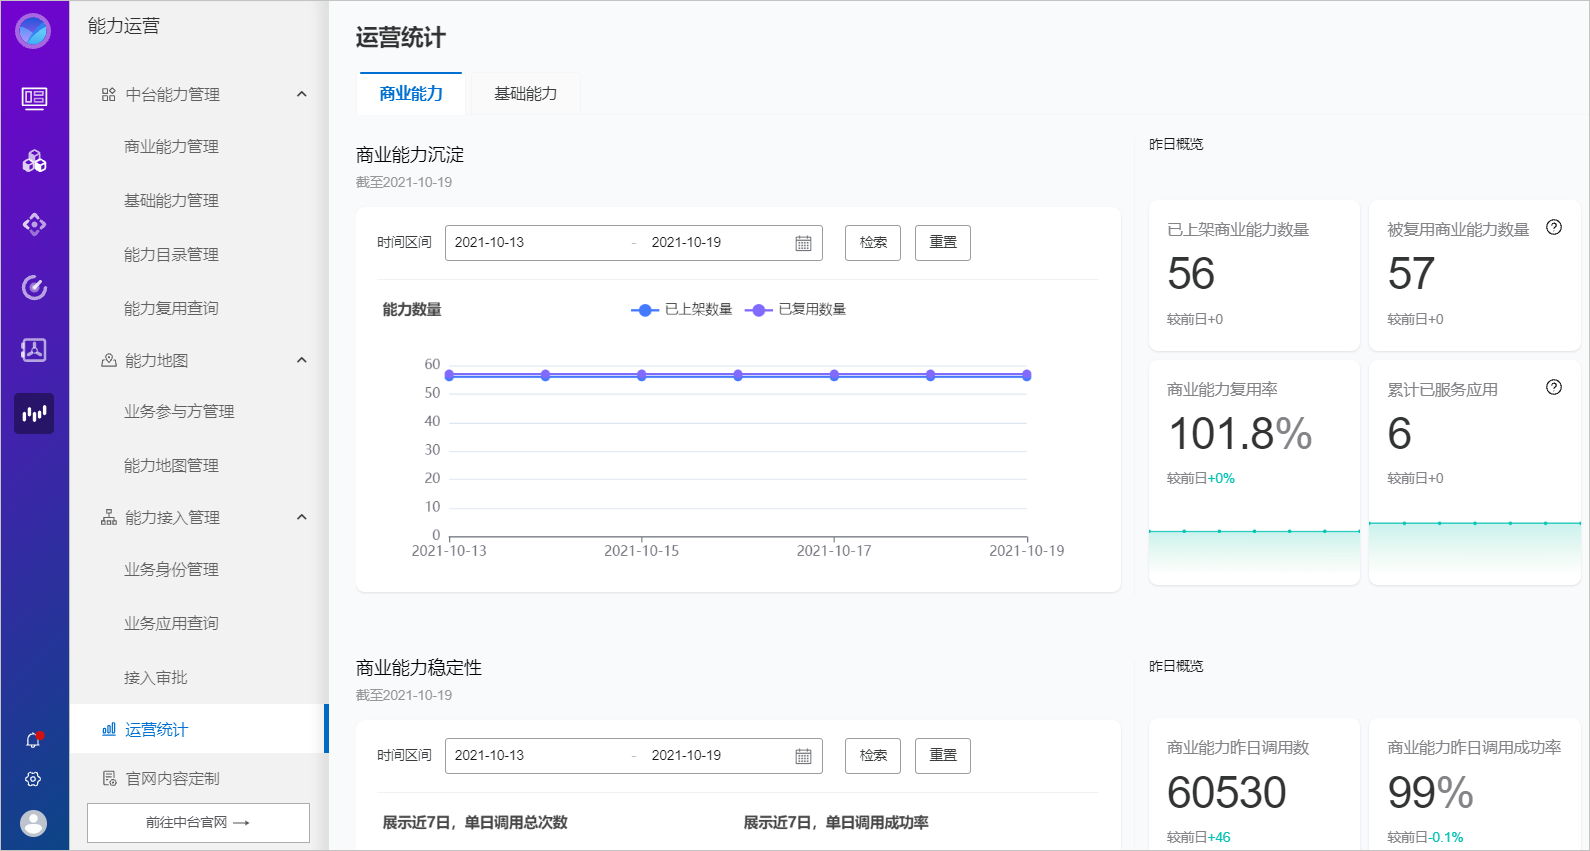Click the 商业能力复用率 value 101.8%
1590x851 pixels.
tap(1240, 434)
